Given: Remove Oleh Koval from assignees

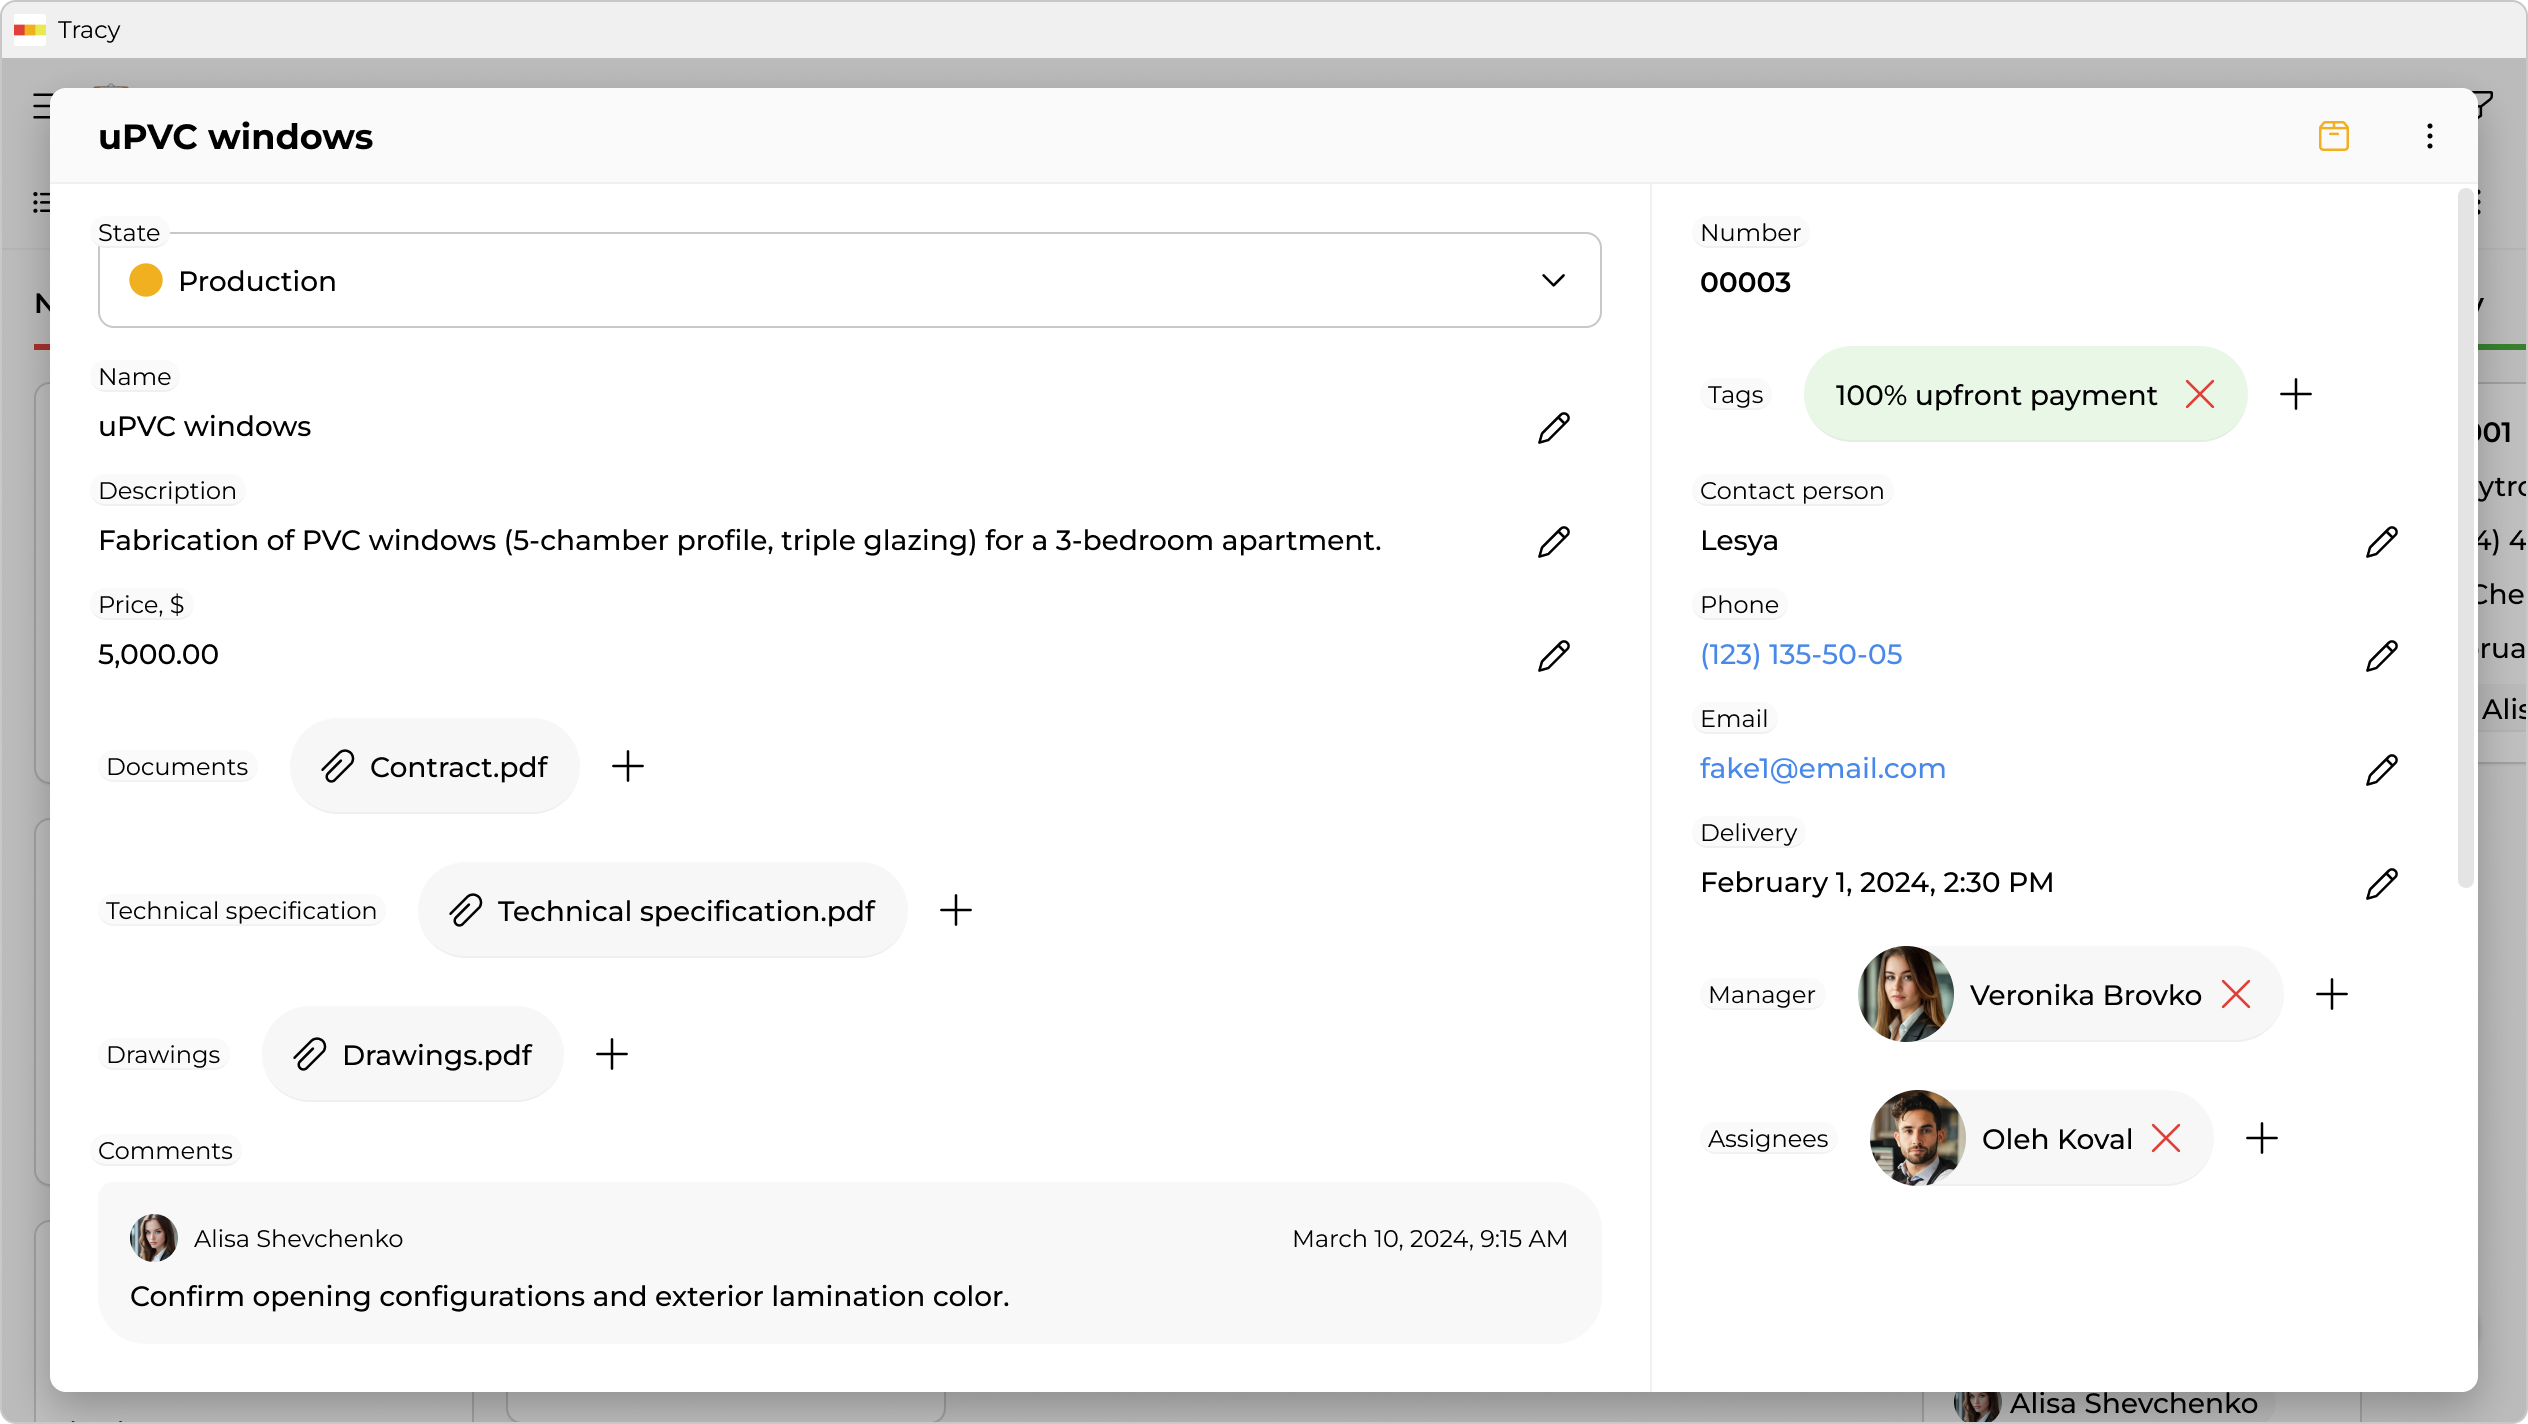Looking at the screenshot, I should click(x=2165, y=1139).
